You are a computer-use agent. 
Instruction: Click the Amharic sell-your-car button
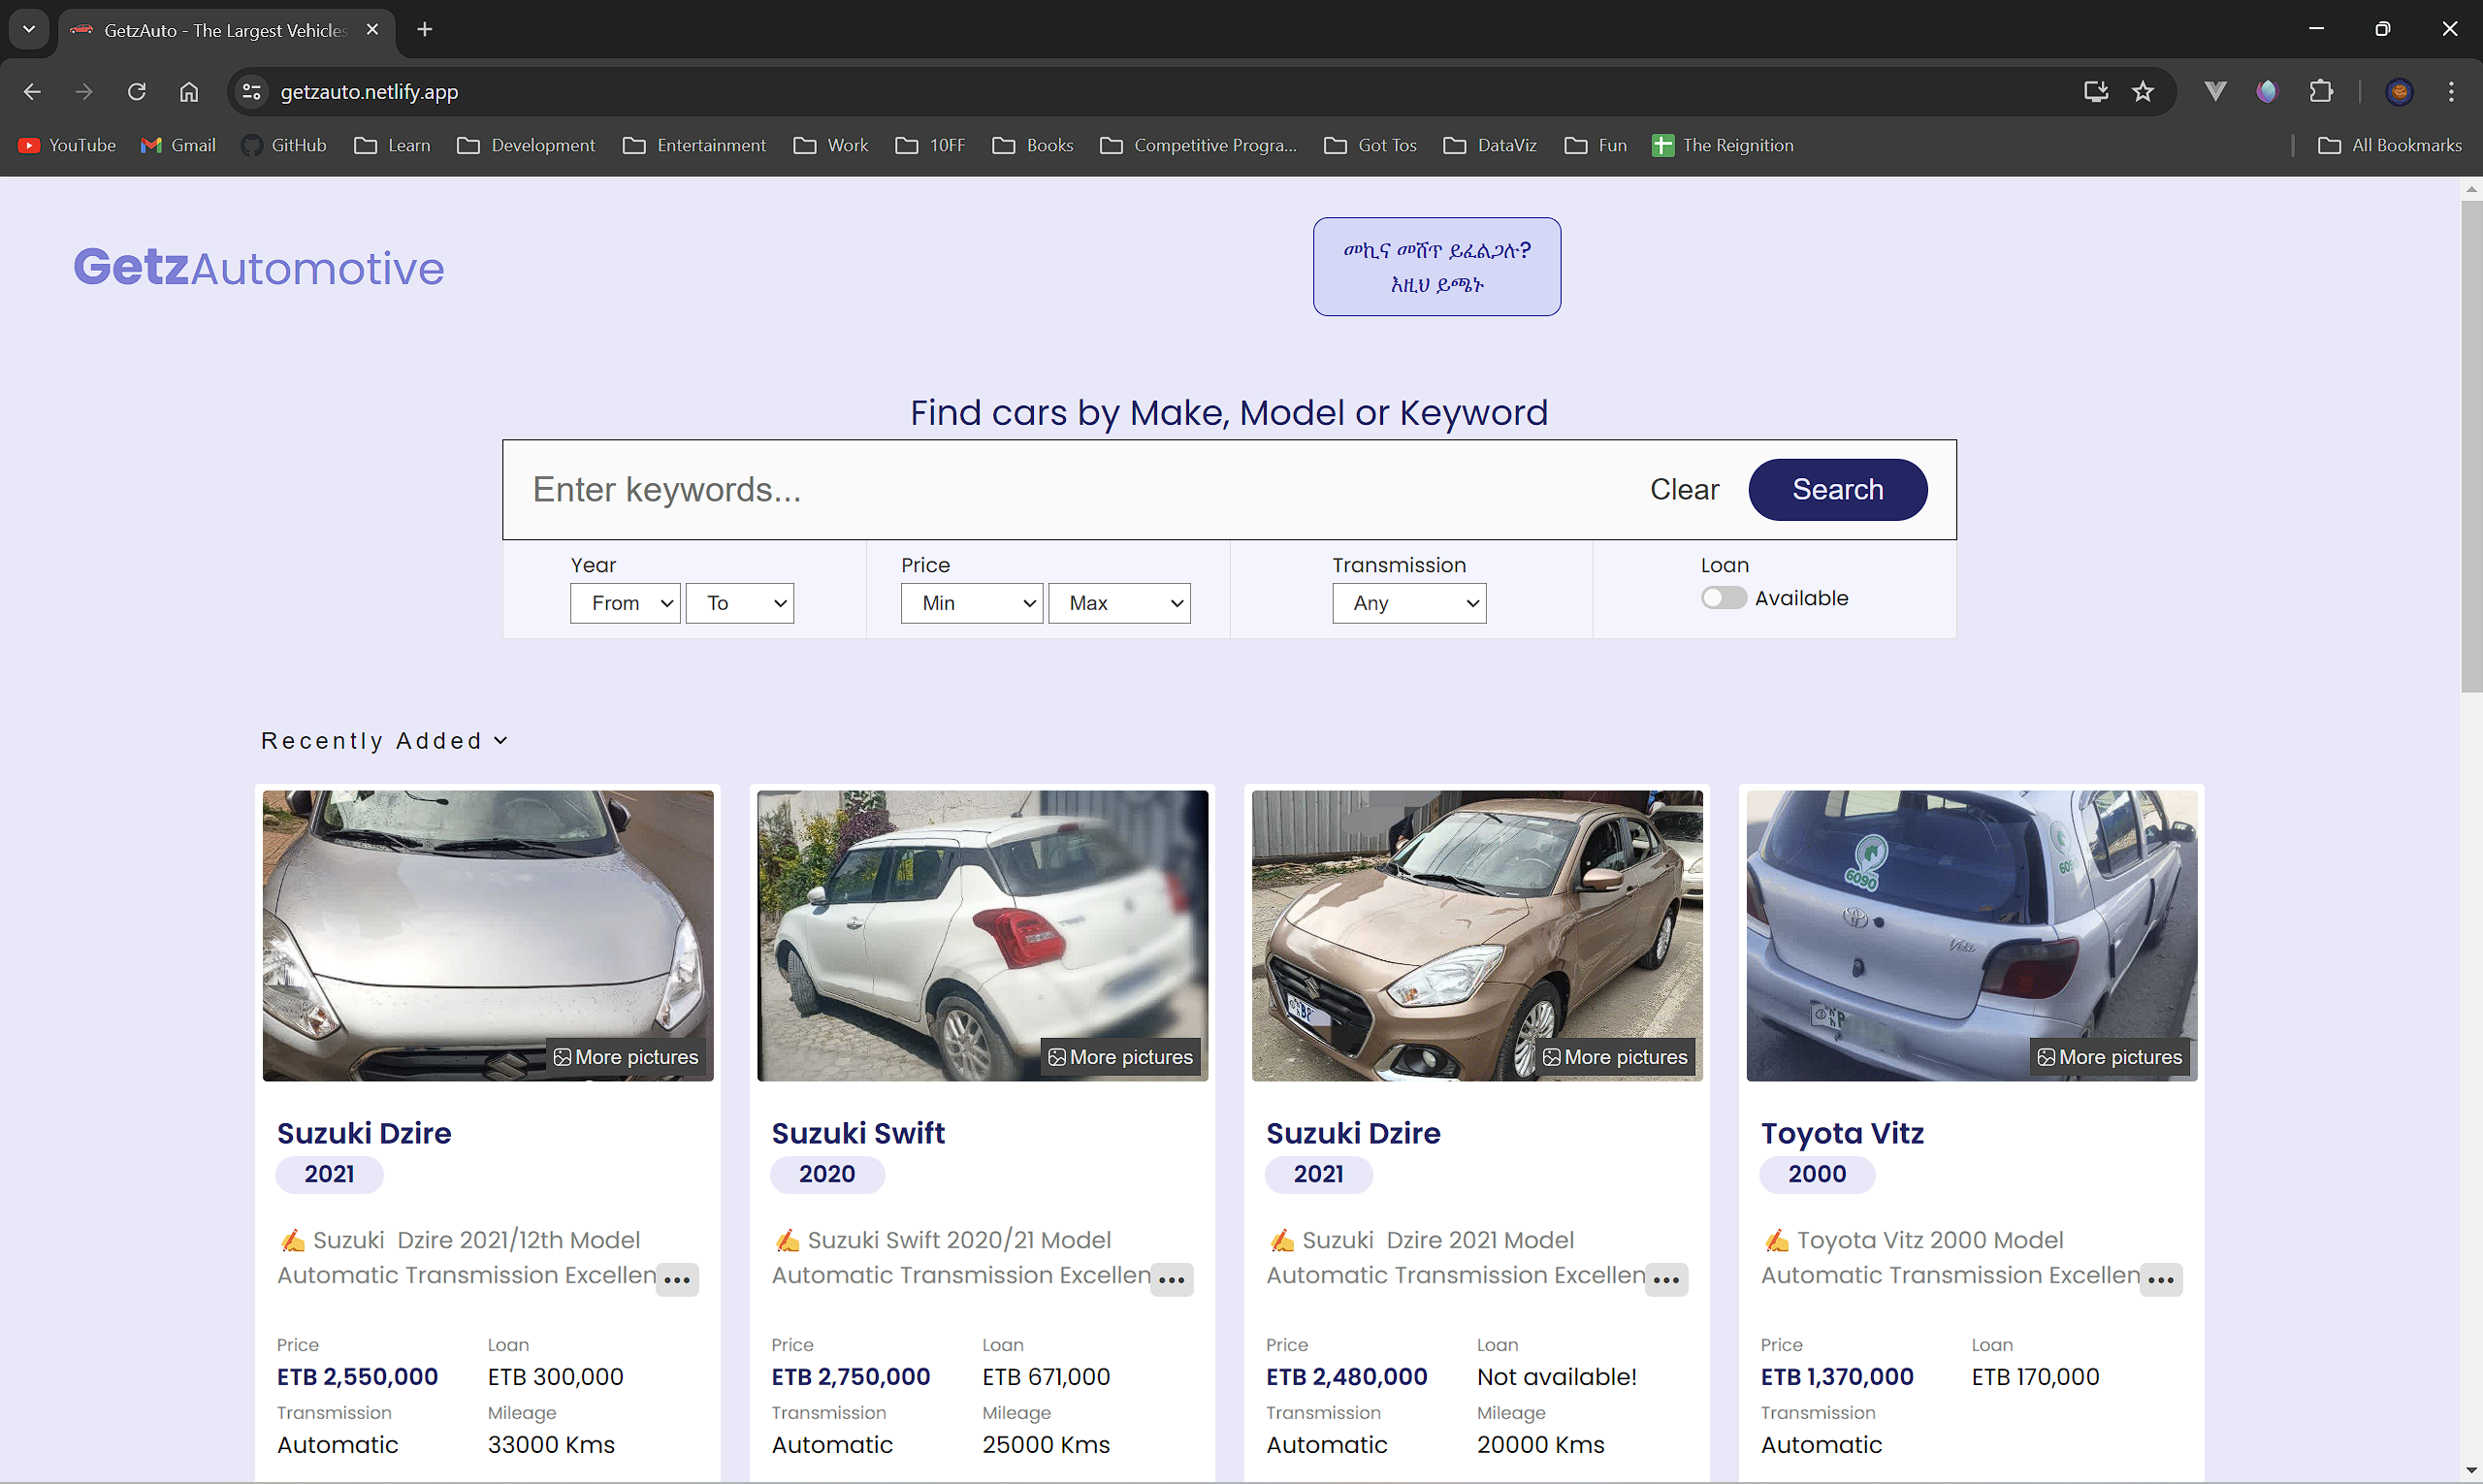1437,267
